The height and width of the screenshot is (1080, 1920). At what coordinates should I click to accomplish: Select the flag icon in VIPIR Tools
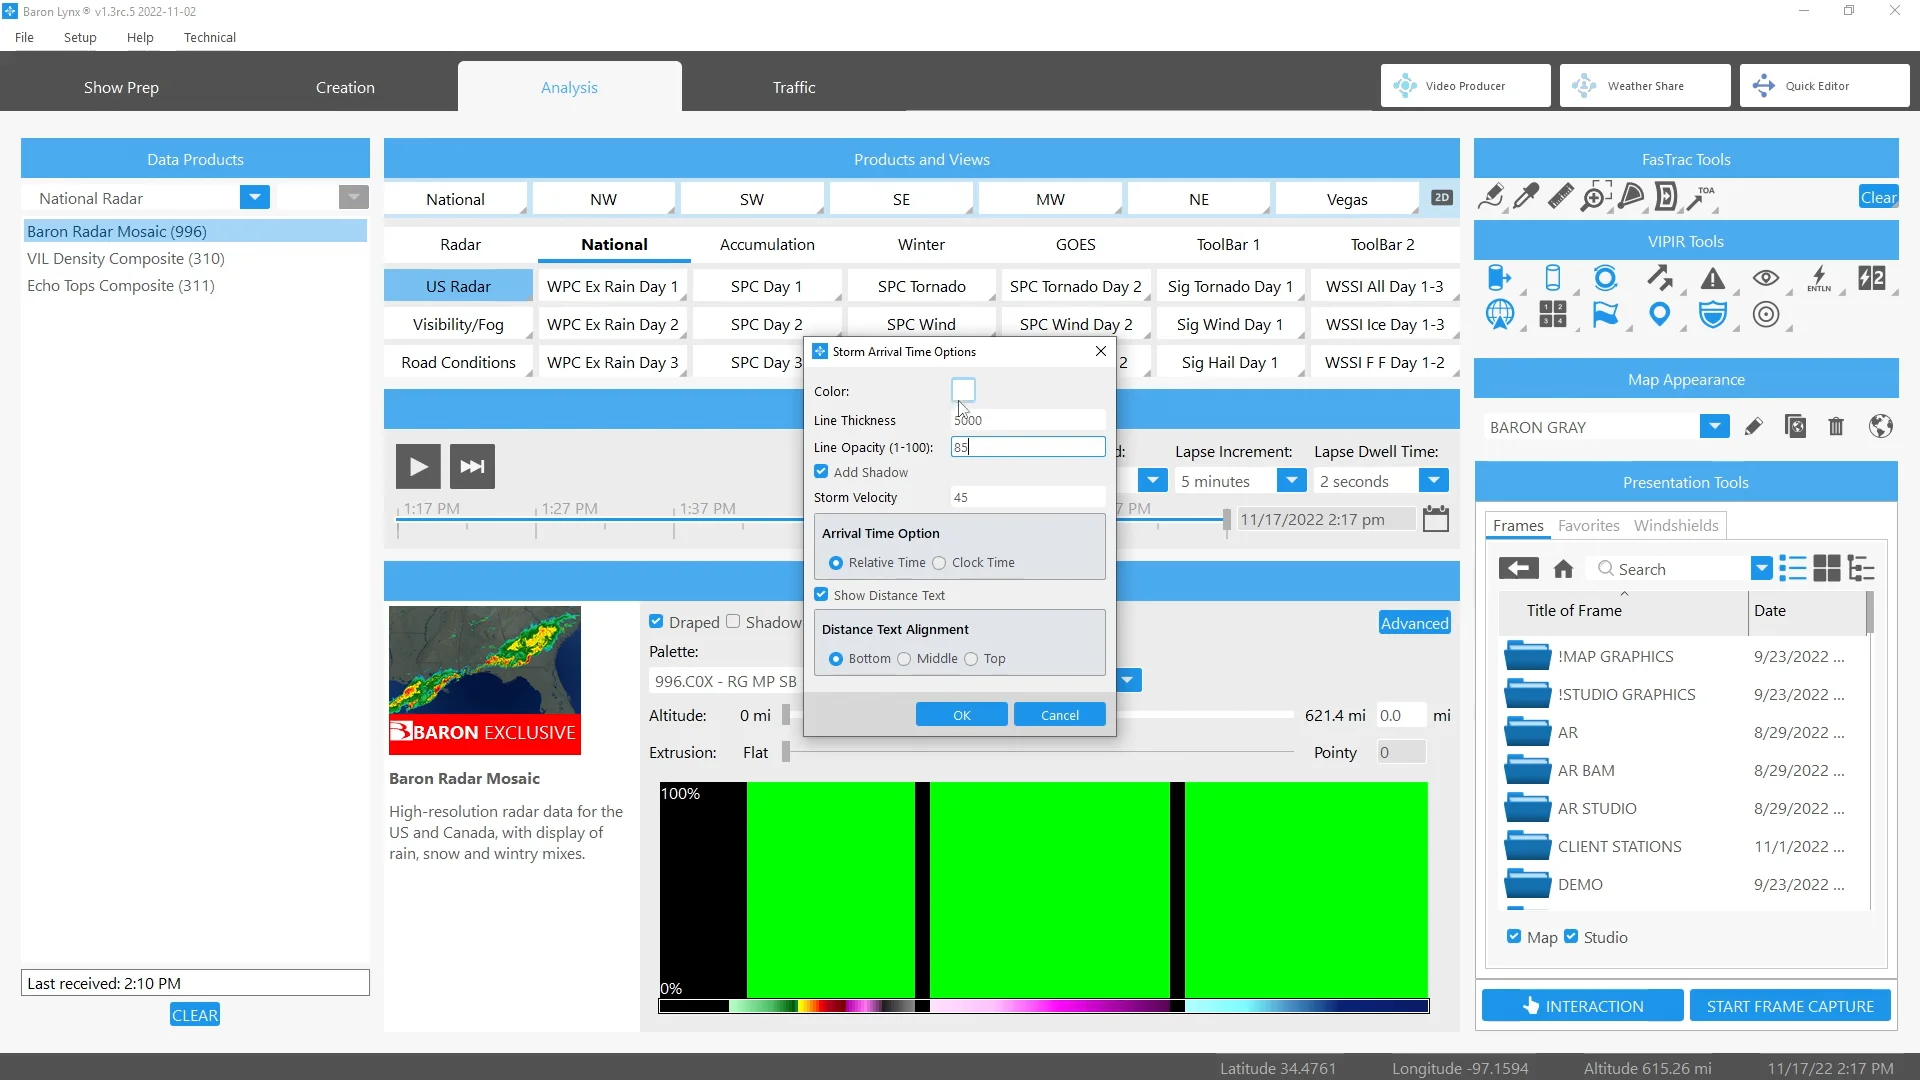[1606, 314]
